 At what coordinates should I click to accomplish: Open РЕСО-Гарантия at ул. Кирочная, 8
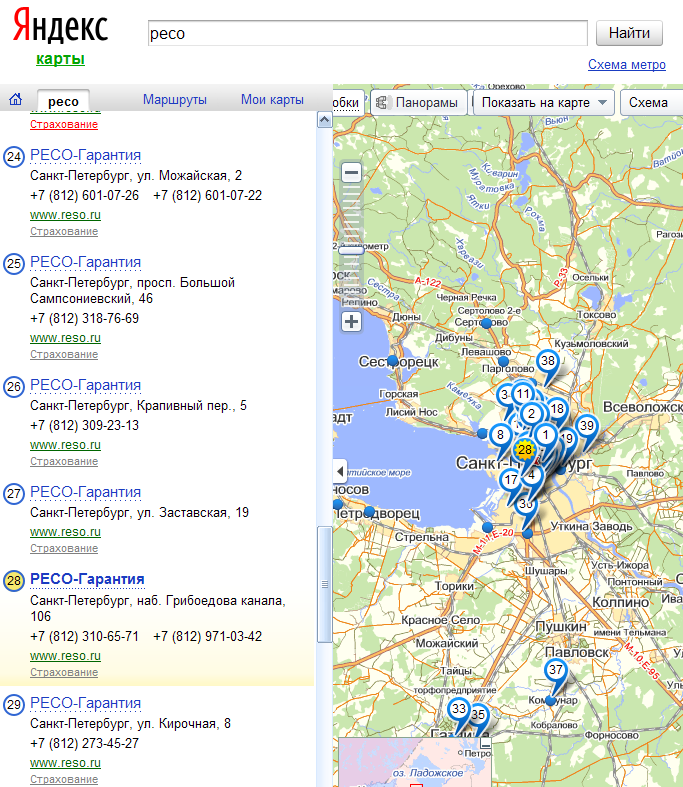85,703
